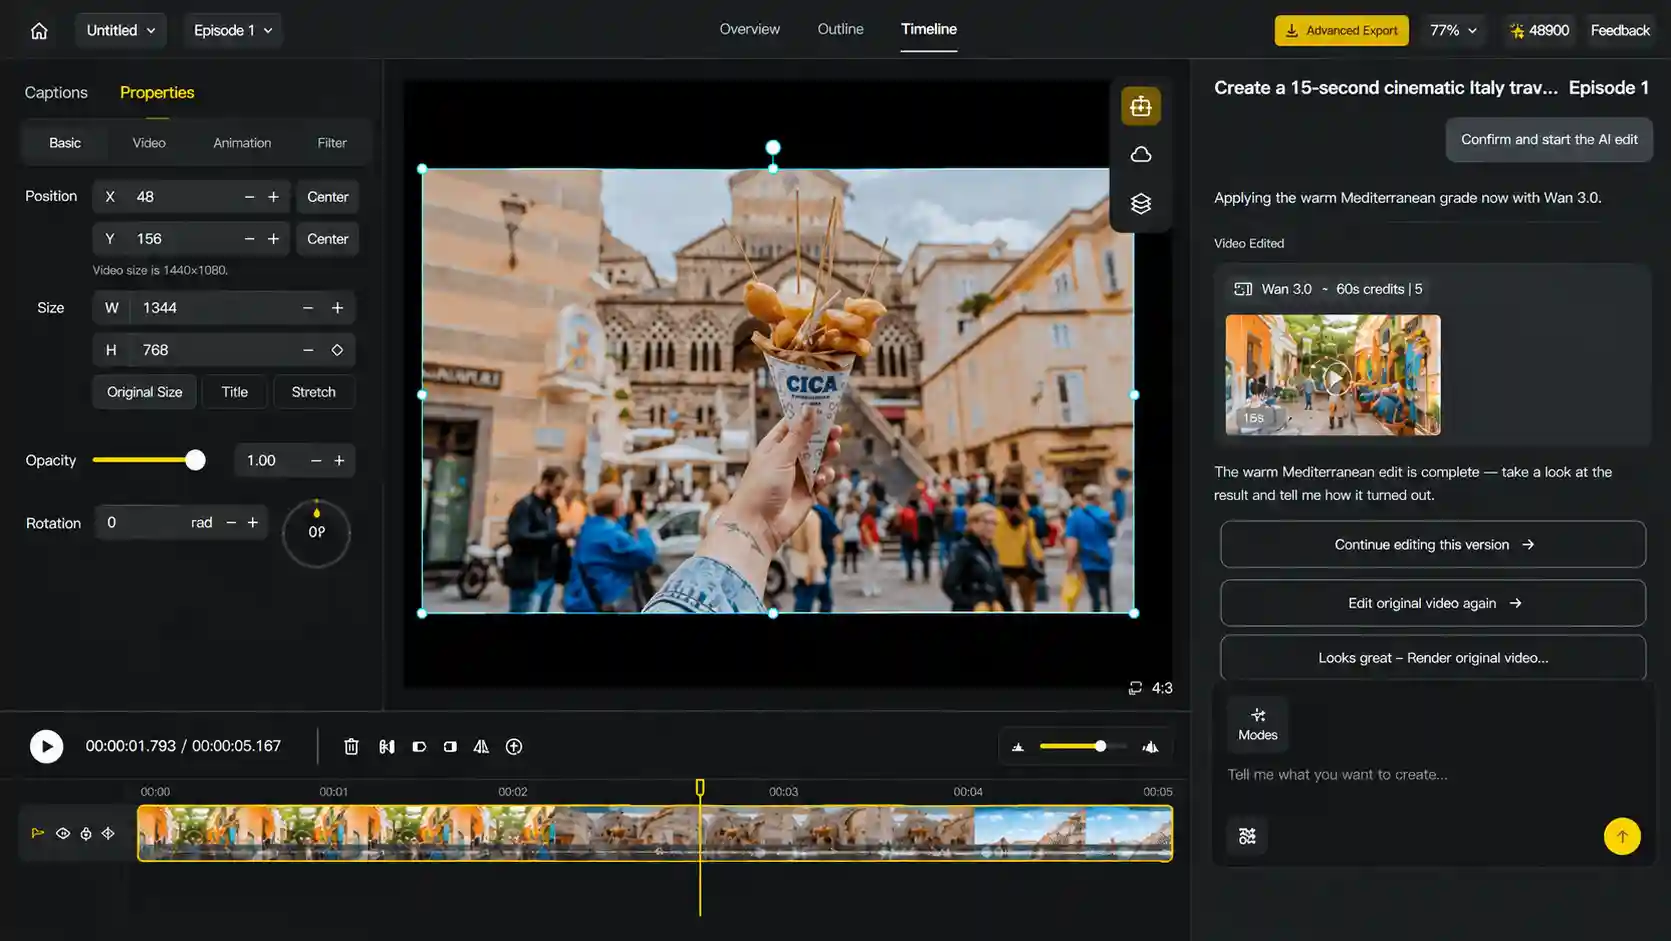This screenshot has height=941, width=1671.
Task: Toggle the track keyframe diamond icon
Action: coord(108,833)
